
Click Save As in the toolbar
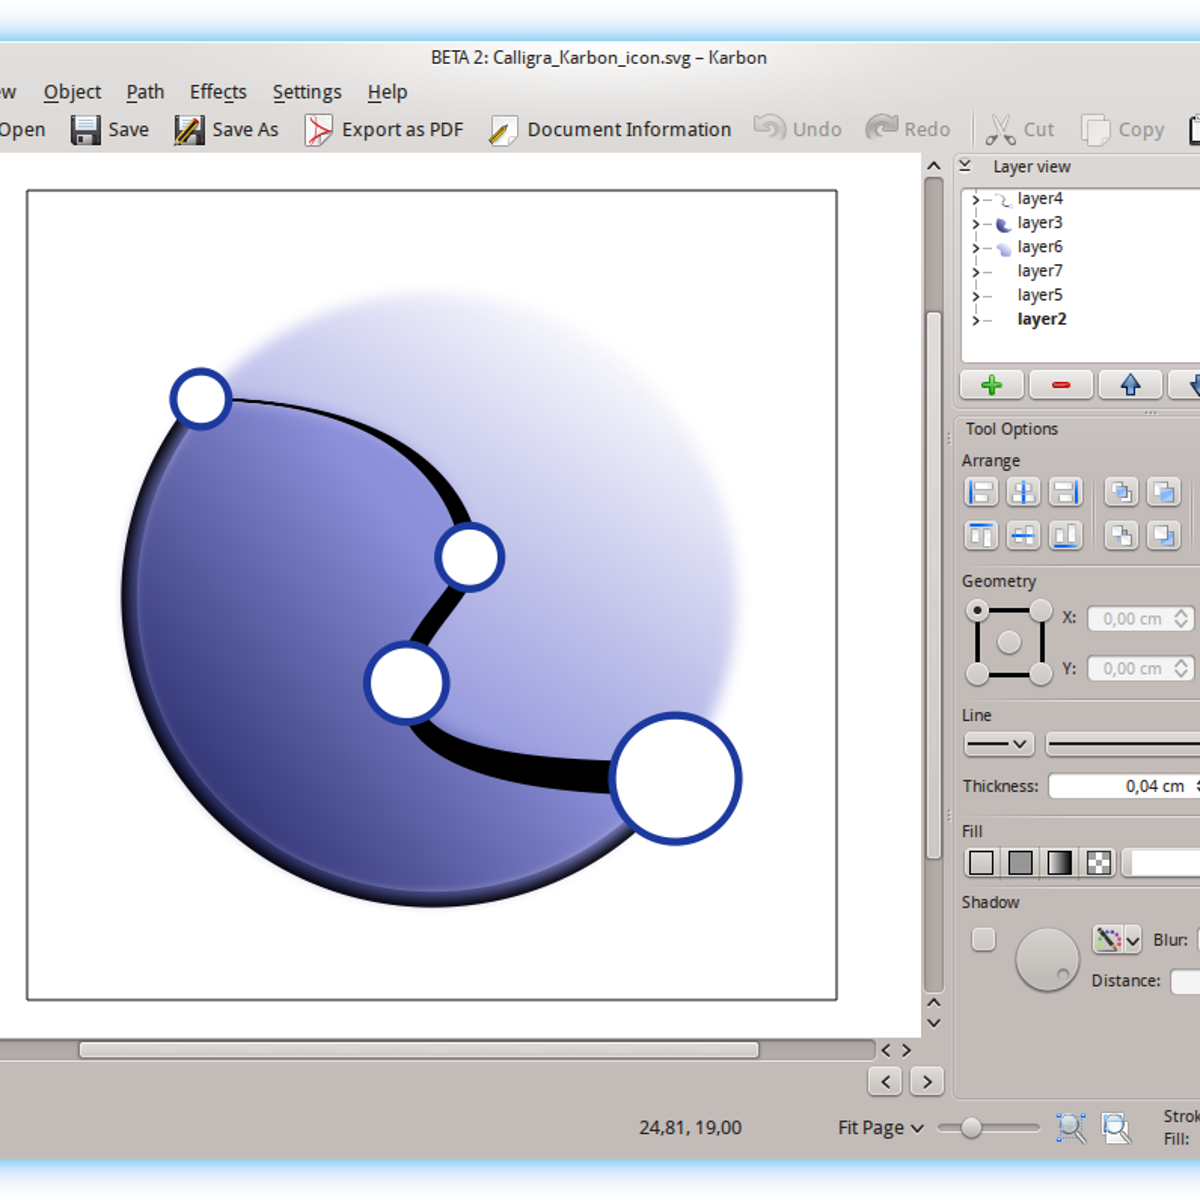[226, 130]
